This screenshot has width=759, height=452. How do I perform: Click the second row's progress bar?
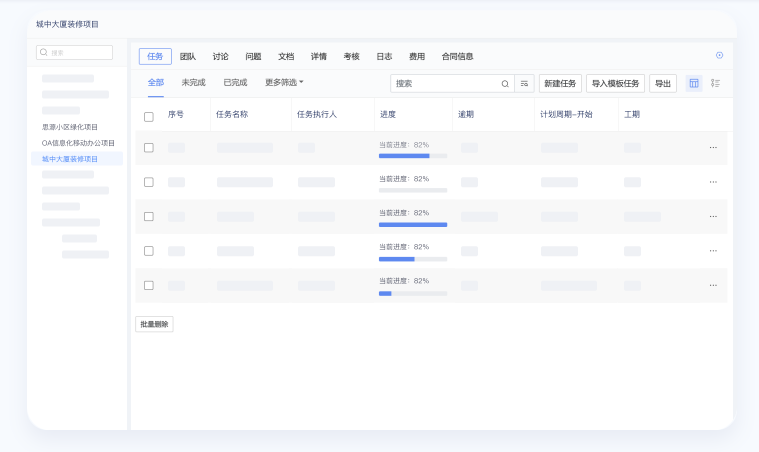coord(412,190)
